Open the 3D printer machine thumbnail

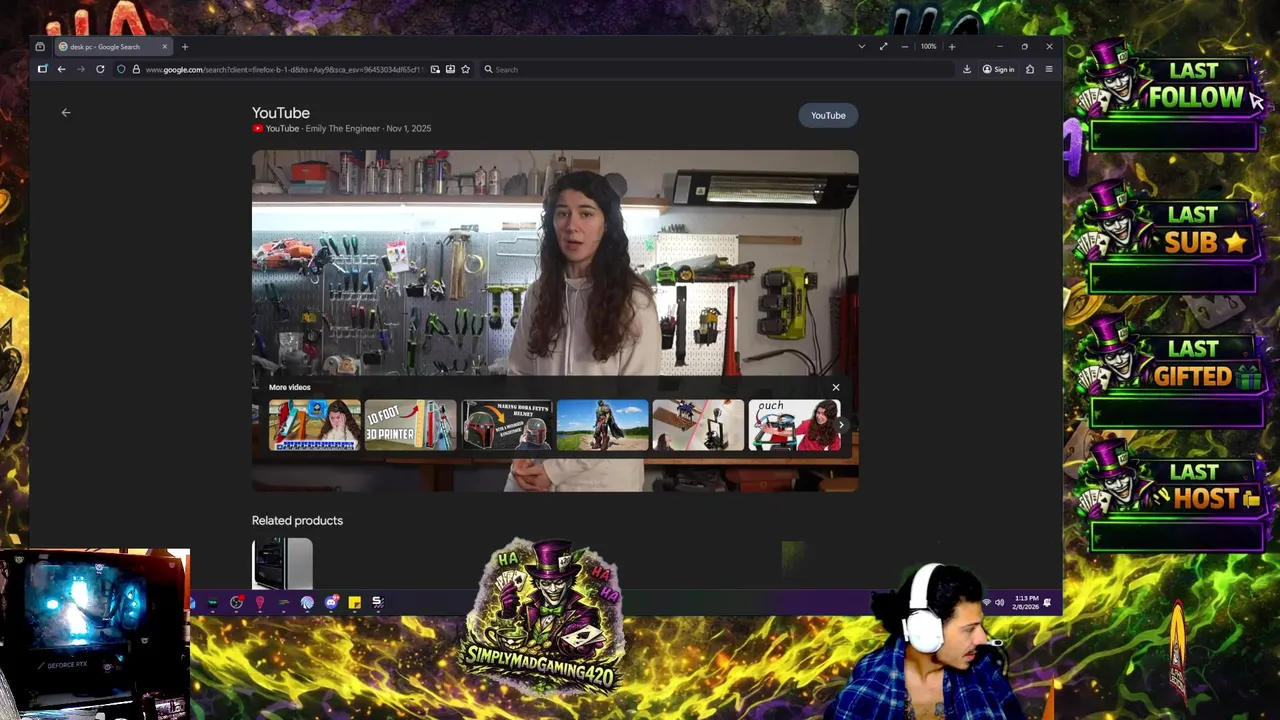pyautogui.click(x=699, y=425)
